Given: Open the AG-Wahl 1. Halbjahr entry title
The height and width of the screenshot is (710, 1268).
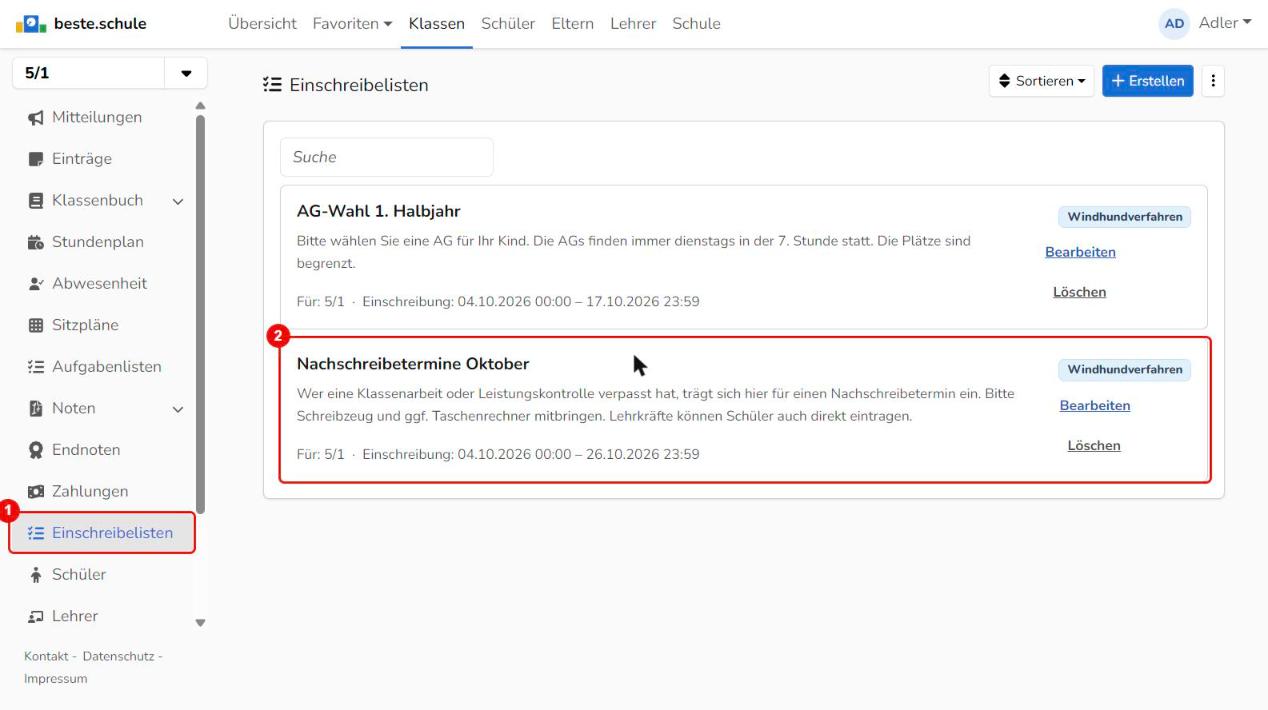Looking at the screenshot, I should (x=378, y=211).
